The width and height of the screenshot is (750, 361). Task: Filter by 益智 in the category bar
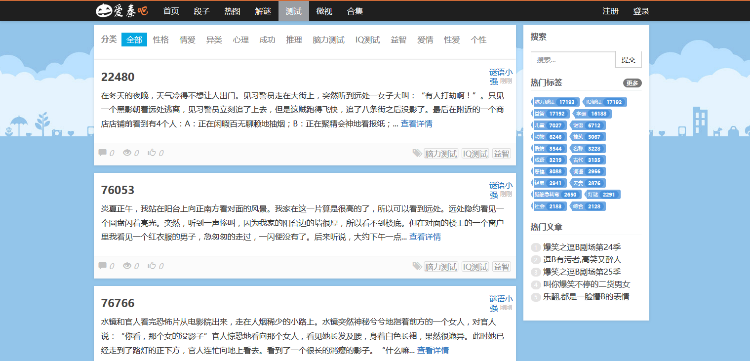click(398, 40)
